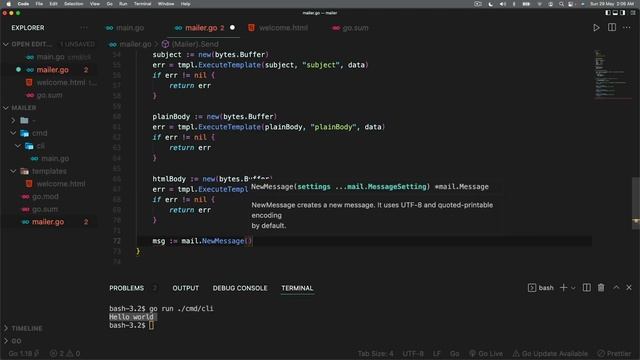Toggle bottom panel layout icon
The image size is (640, 360).
click(x=615, y=13)
